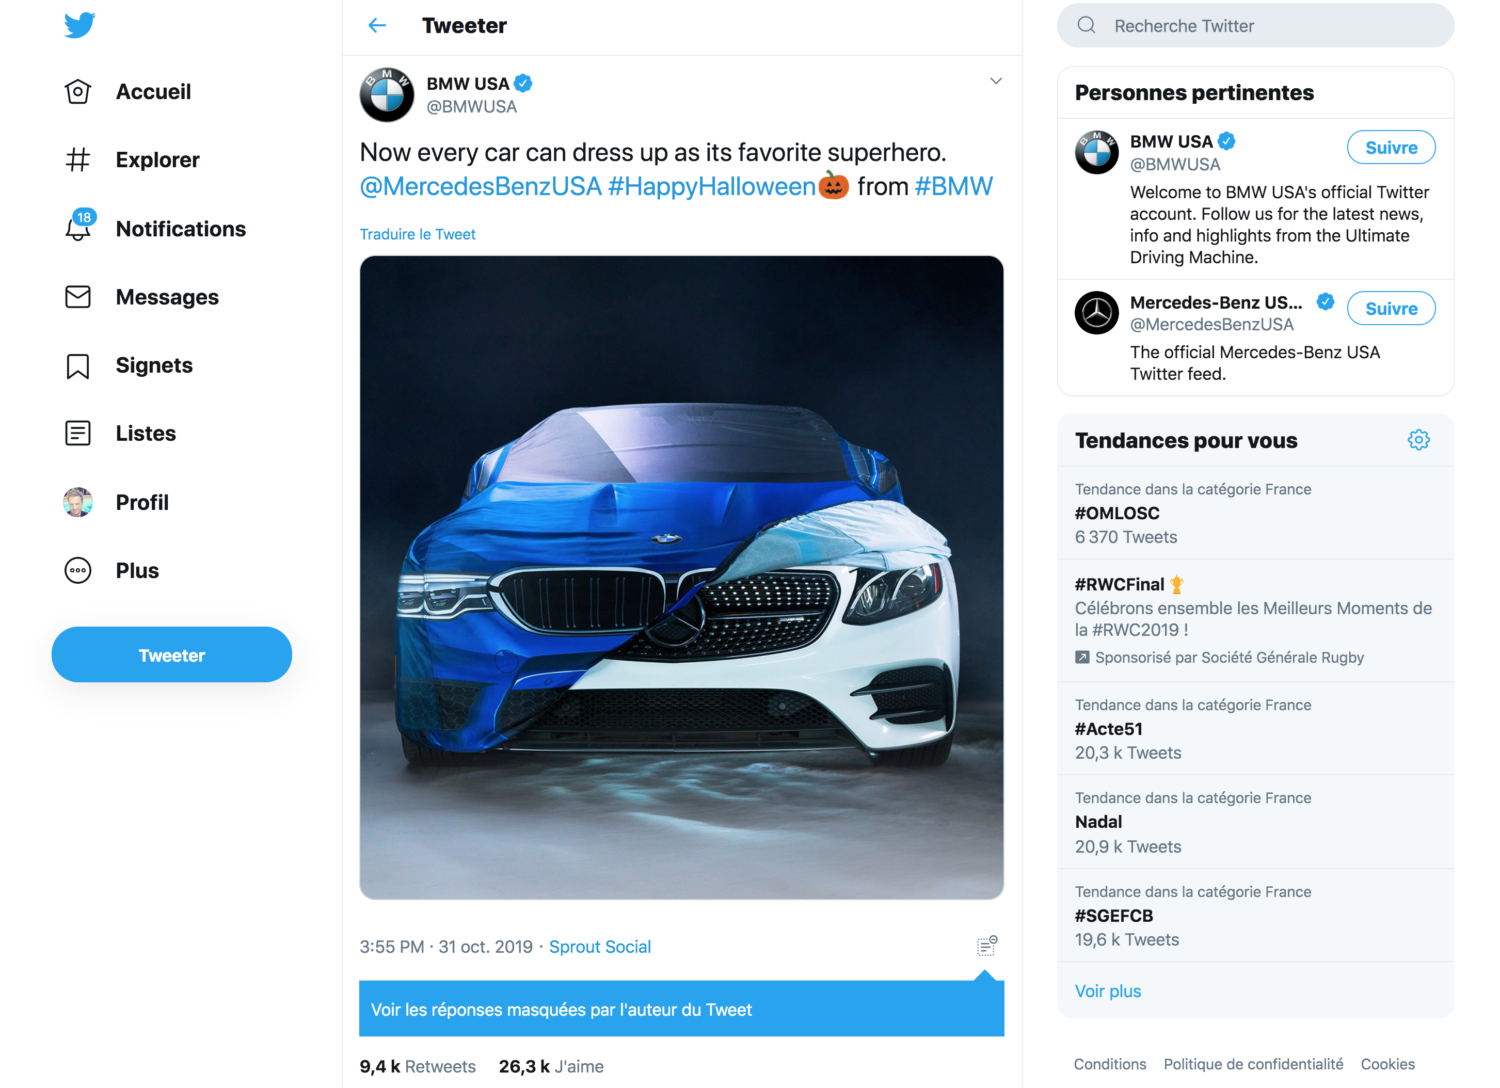
Task: Open the Listes icon
Action: [x=78, y=433]
